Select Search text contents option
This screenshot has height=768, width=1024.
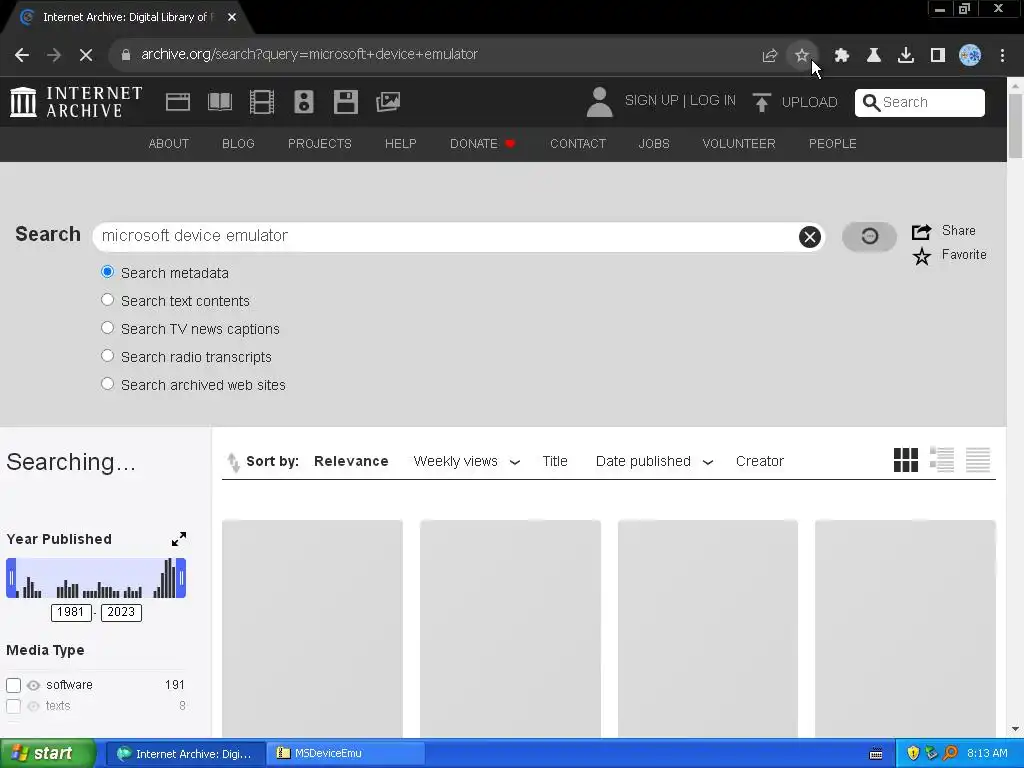(x=107, y=300)
